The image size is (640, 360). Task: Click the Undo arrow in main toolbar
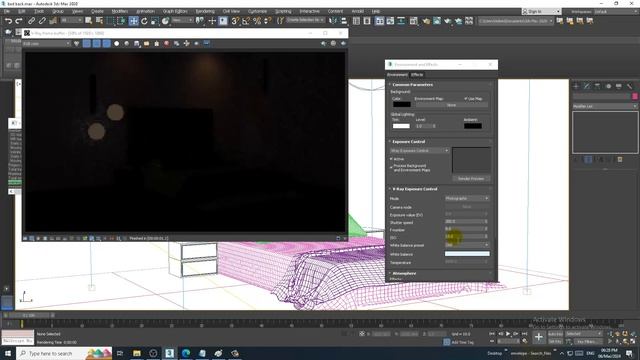click(9, 21)
